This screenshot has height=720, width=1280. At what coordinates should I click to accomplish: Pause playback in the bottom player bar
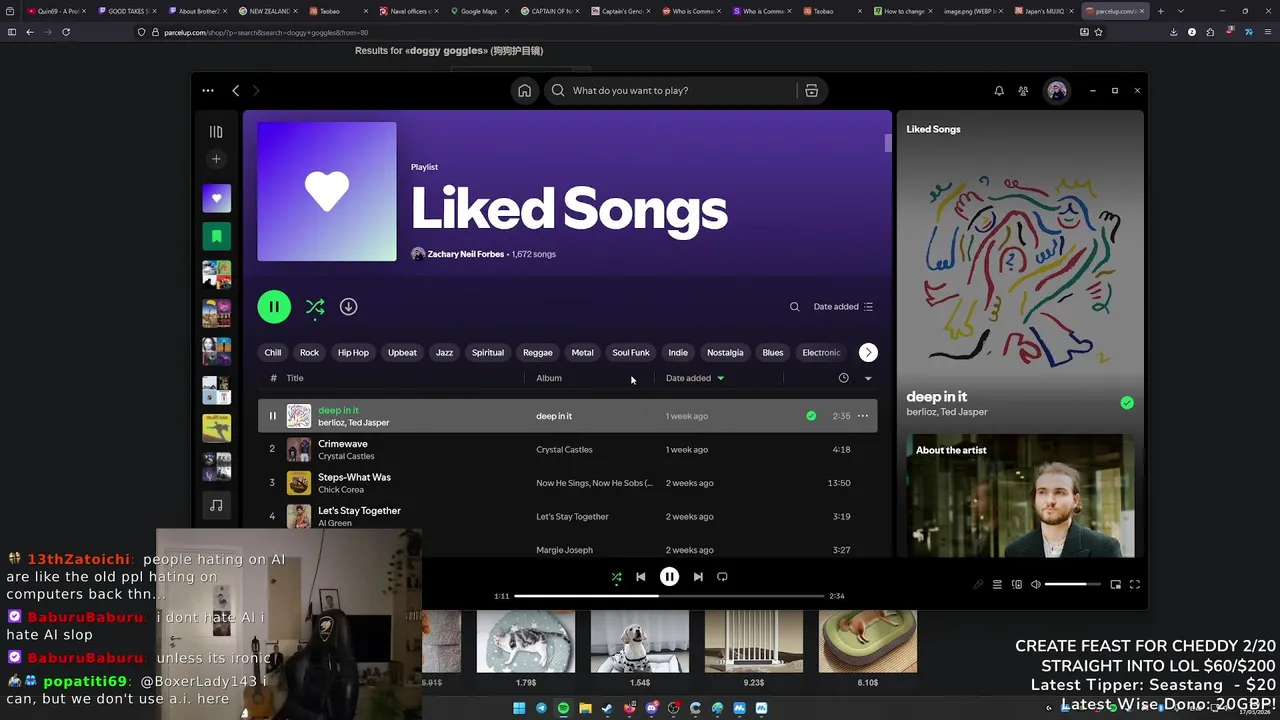[x=669, y=577]
